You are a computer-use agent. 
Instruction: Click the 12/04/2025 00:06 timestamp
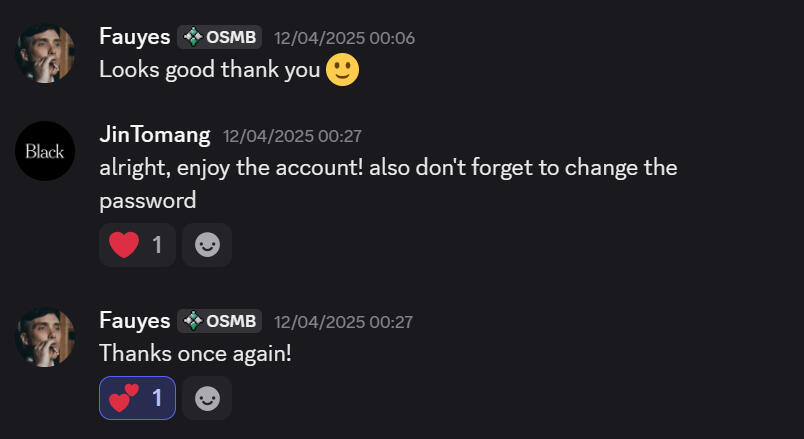[344, 38]
